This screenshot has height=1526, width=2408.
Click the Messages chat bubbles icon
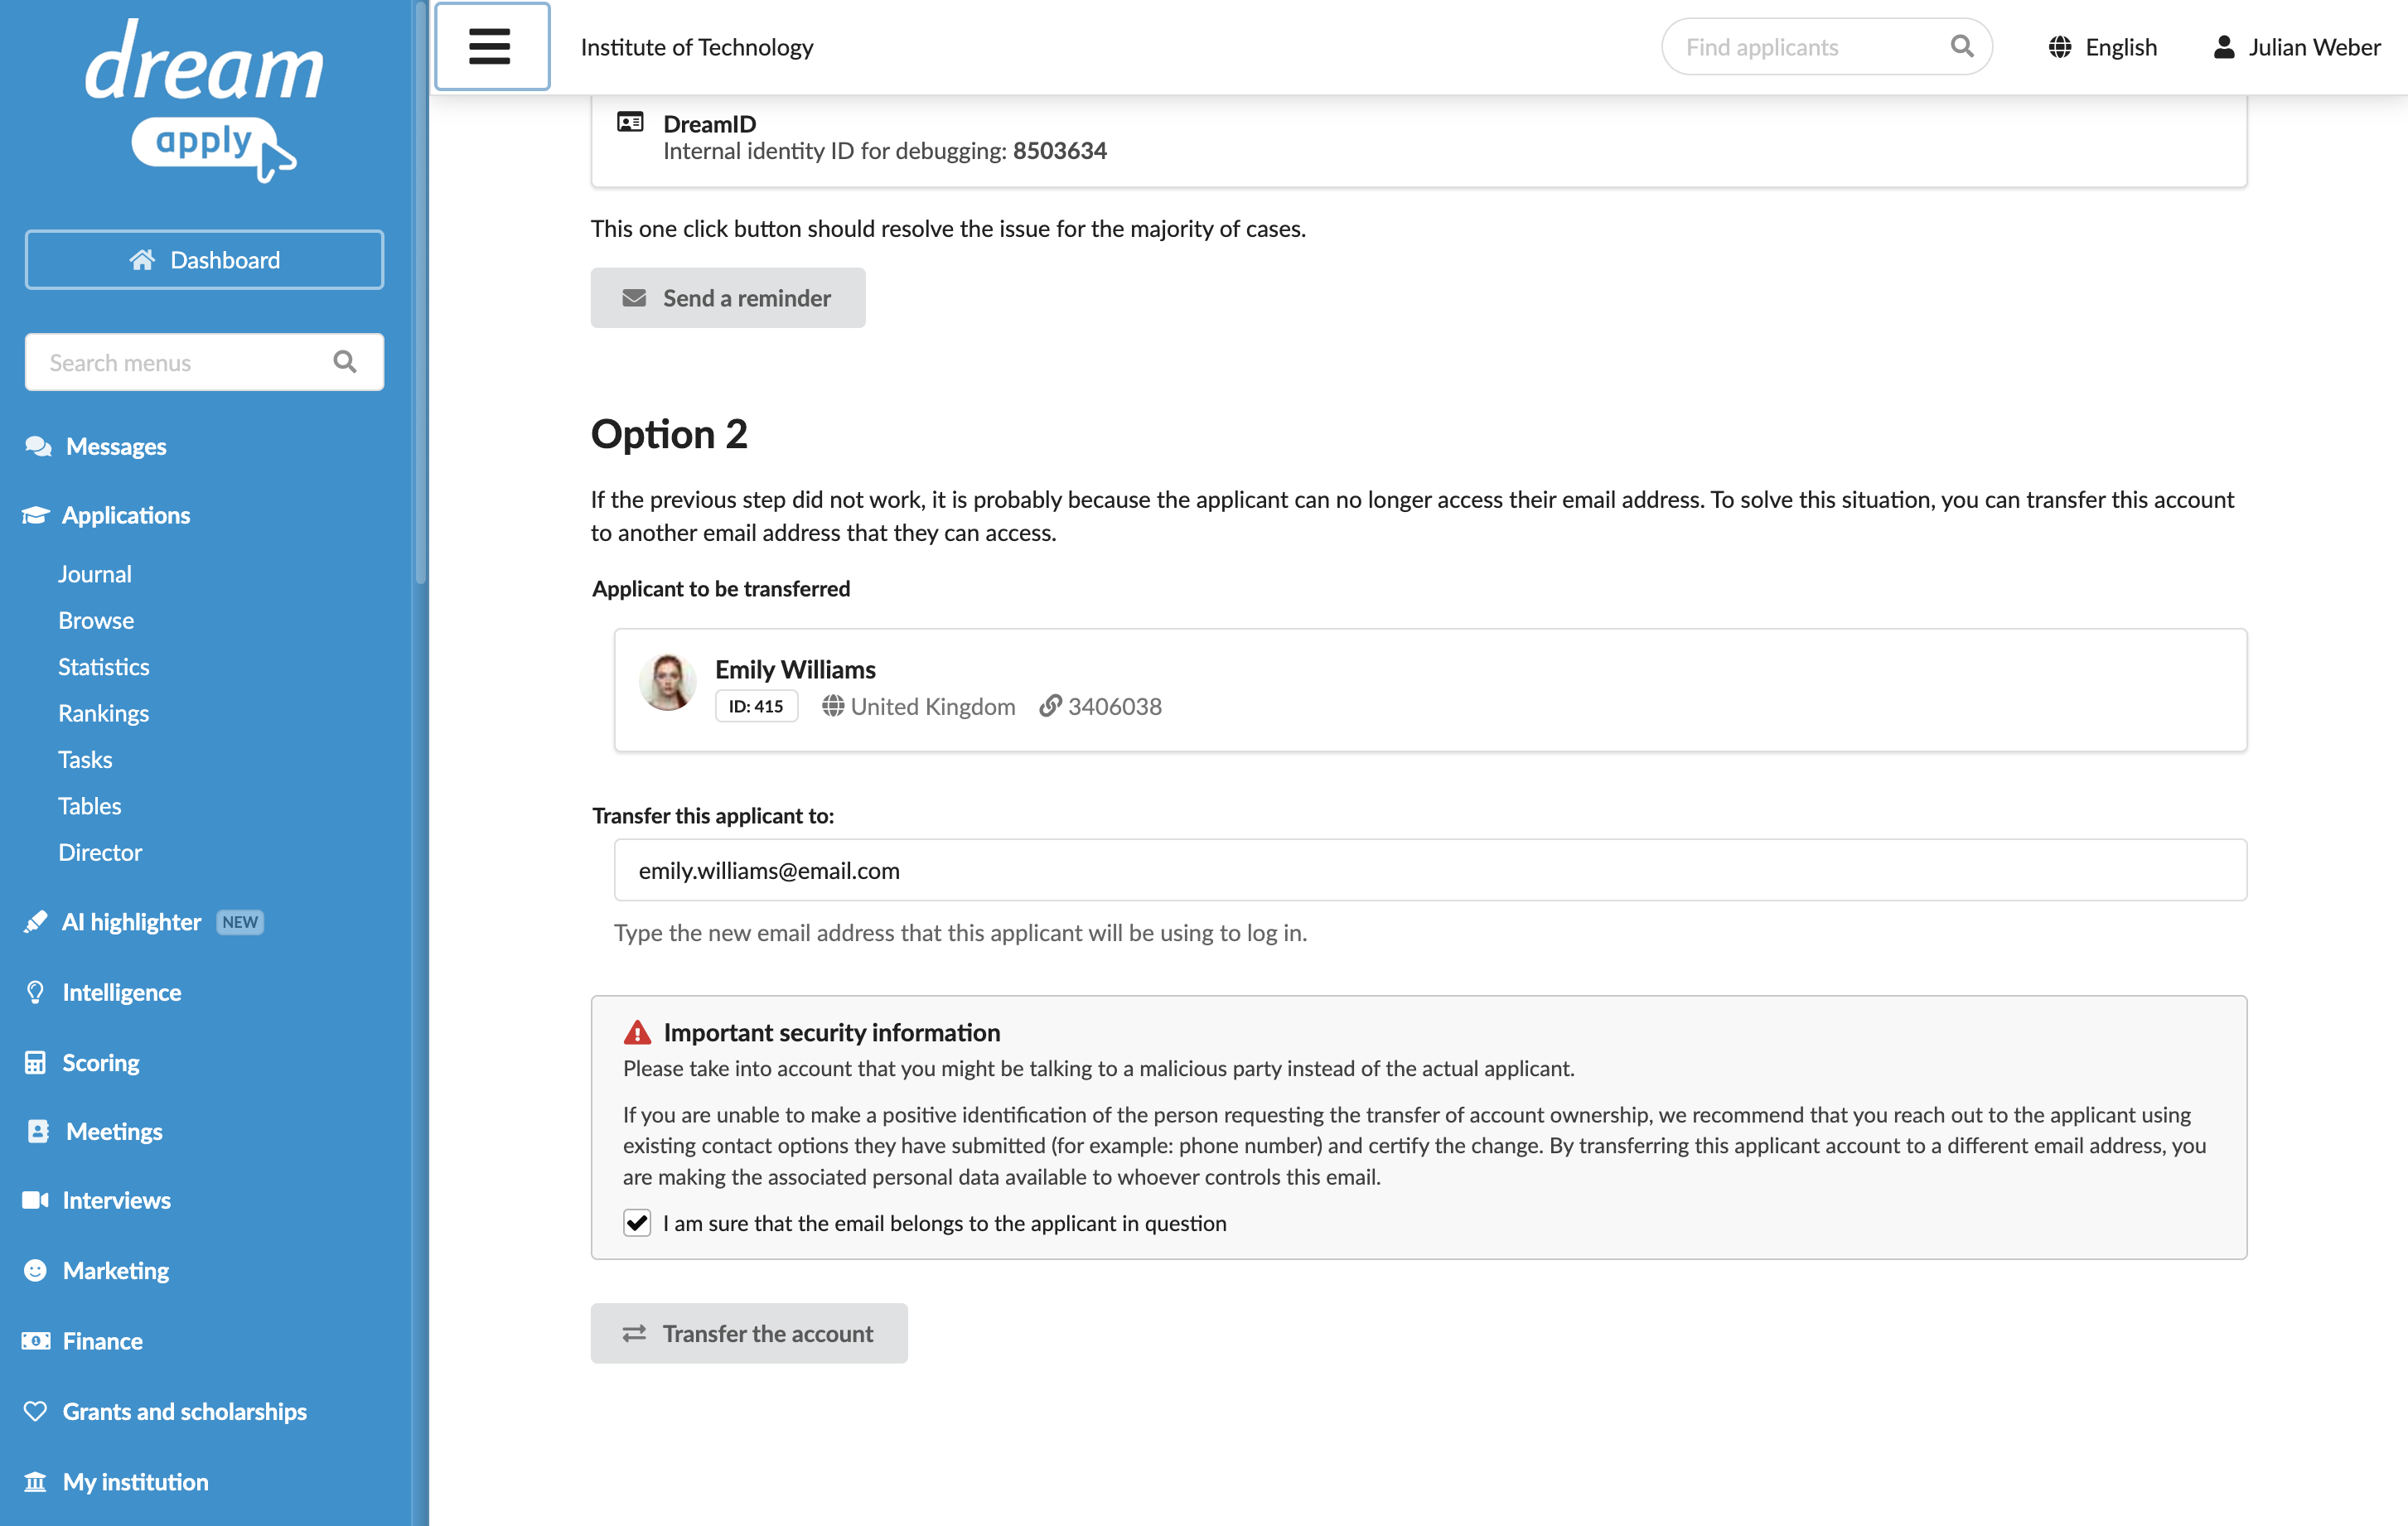(x=38, y=446)
